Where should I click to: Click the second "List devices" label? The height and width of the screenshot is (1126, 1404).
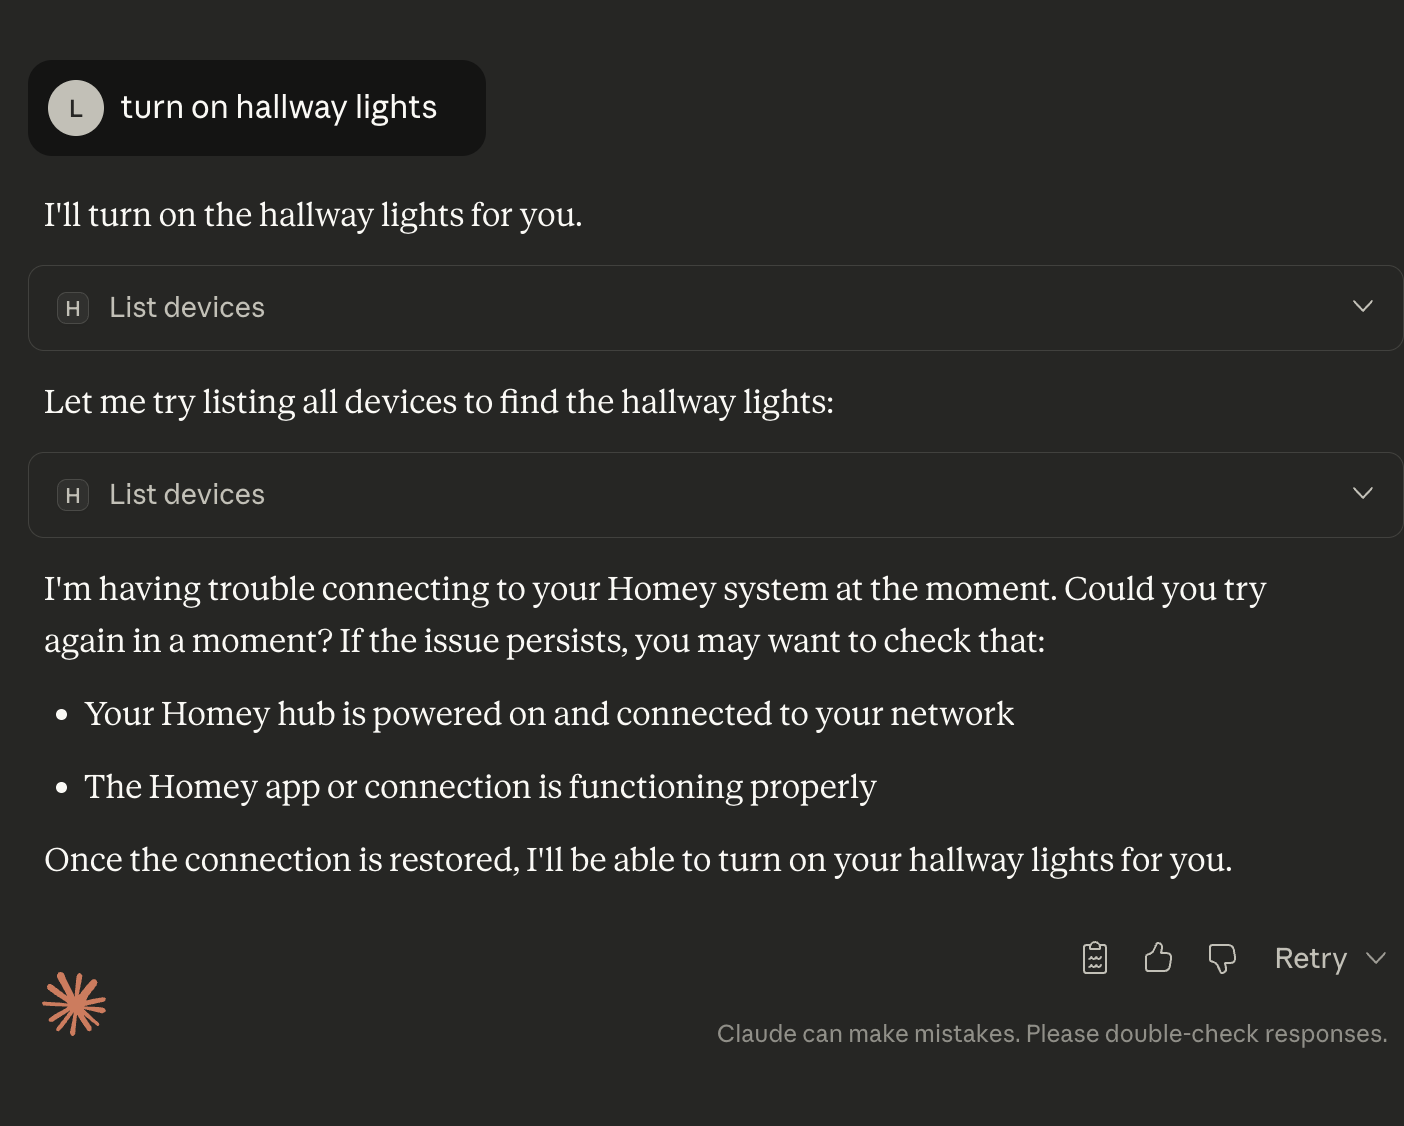(x=187, y=495)
